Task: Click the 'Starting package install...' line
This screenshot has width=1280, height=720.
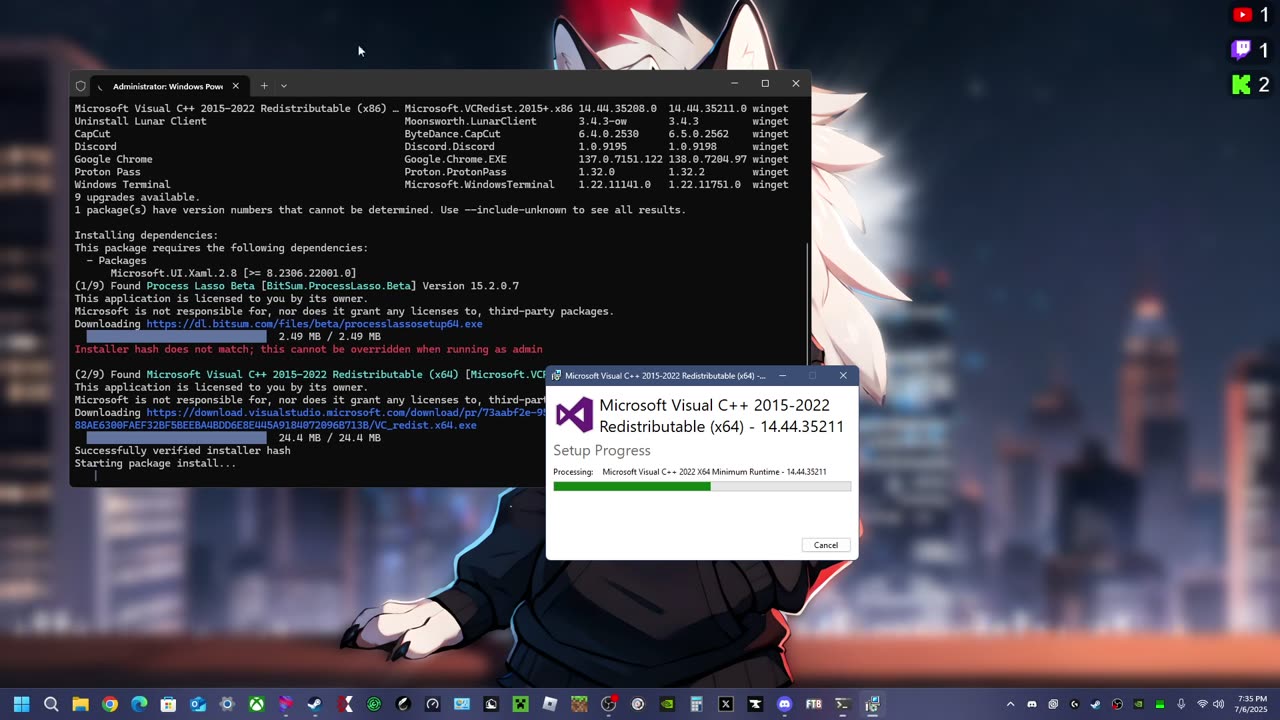Action: [x=155, y=463]
